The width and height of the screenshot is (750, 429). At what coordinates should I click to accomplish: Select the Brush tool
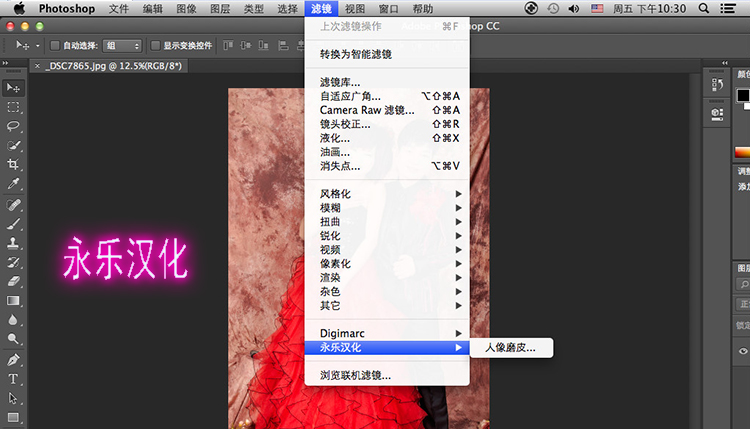tap(14, 224)
